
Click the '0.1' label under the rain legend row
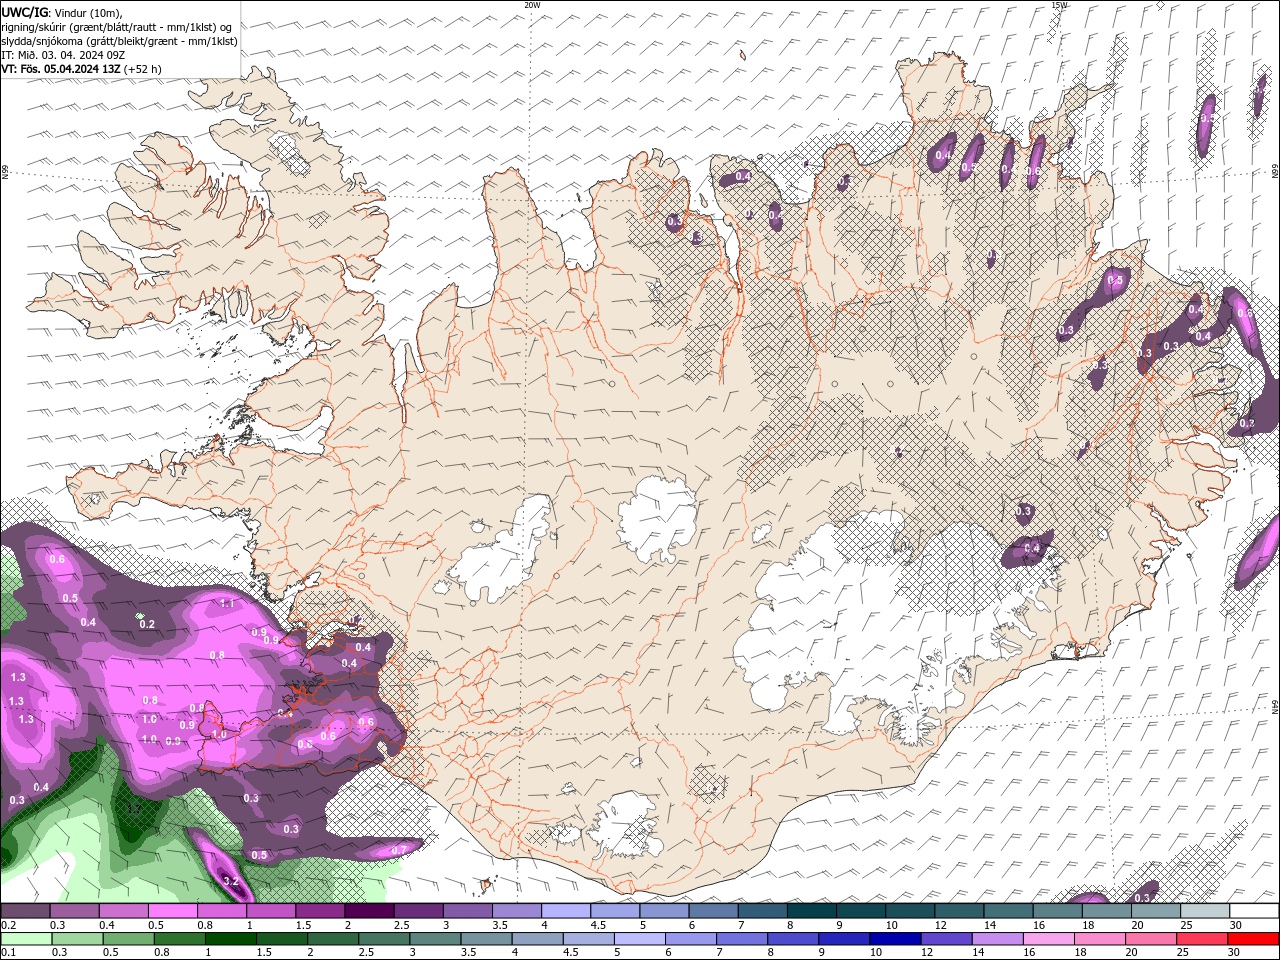(9, 952)
